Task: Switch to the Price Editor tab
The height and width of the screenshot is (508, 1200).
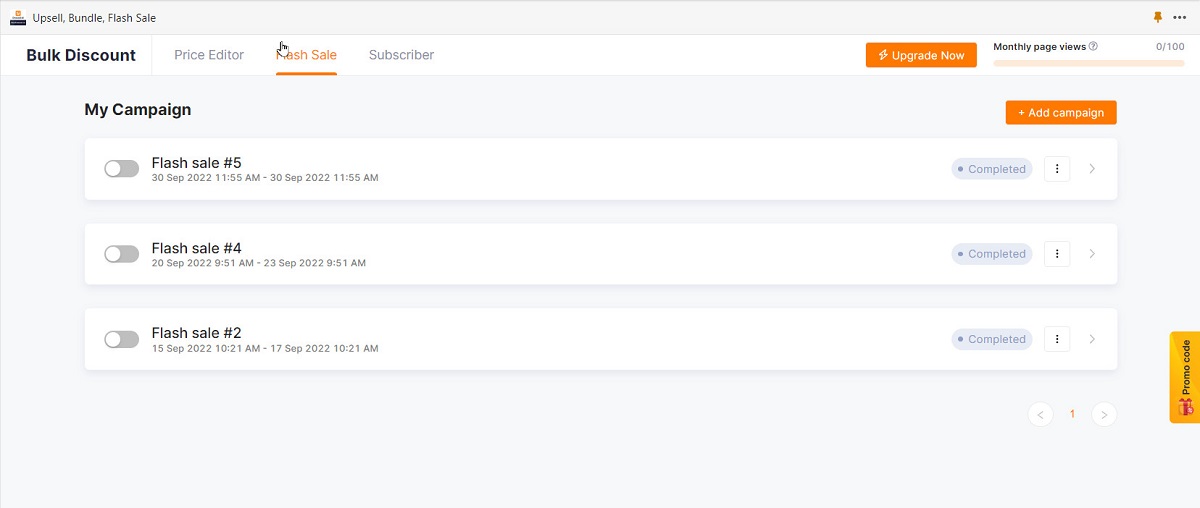Action: 209,55
